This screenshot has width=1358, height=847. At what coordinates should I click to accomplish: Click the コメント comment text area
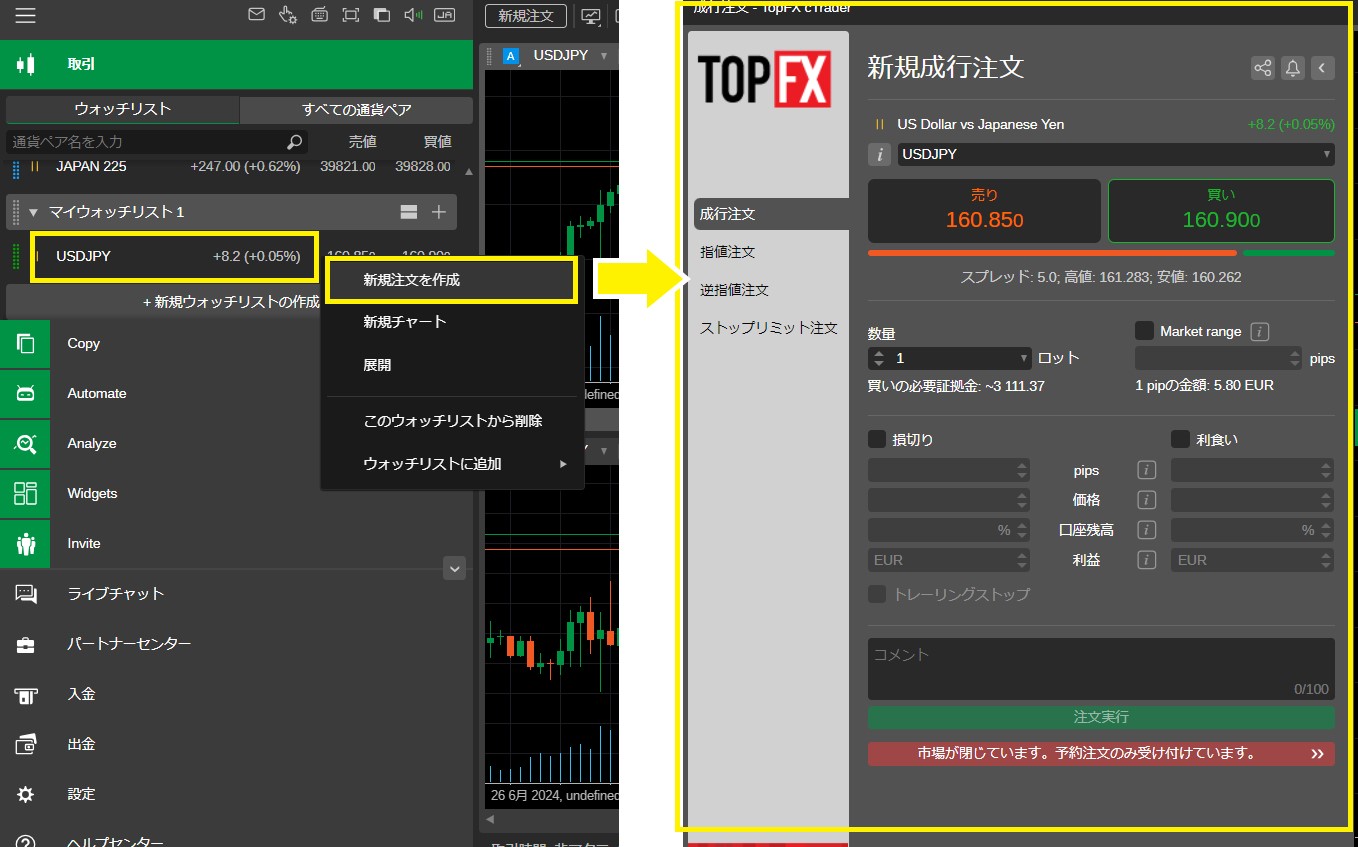(1101, 669)
